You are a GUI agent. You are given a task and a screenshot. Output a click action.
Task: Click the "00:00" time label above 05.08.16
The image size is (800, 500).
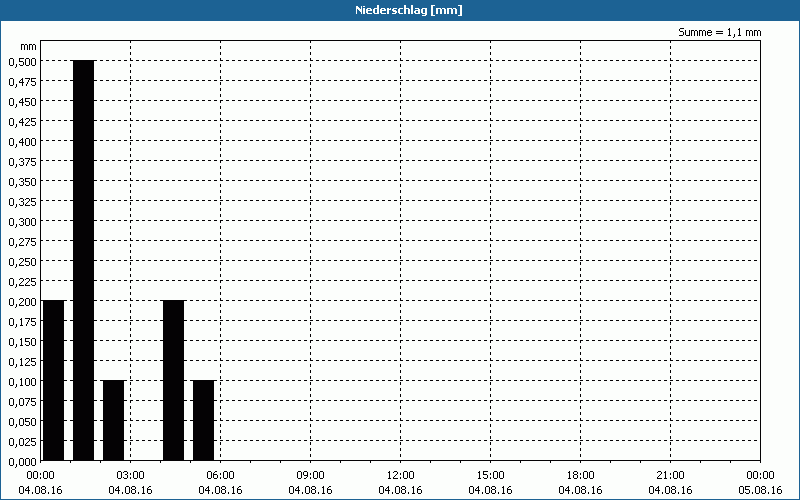pyautogui.click(x=760, y=476)
